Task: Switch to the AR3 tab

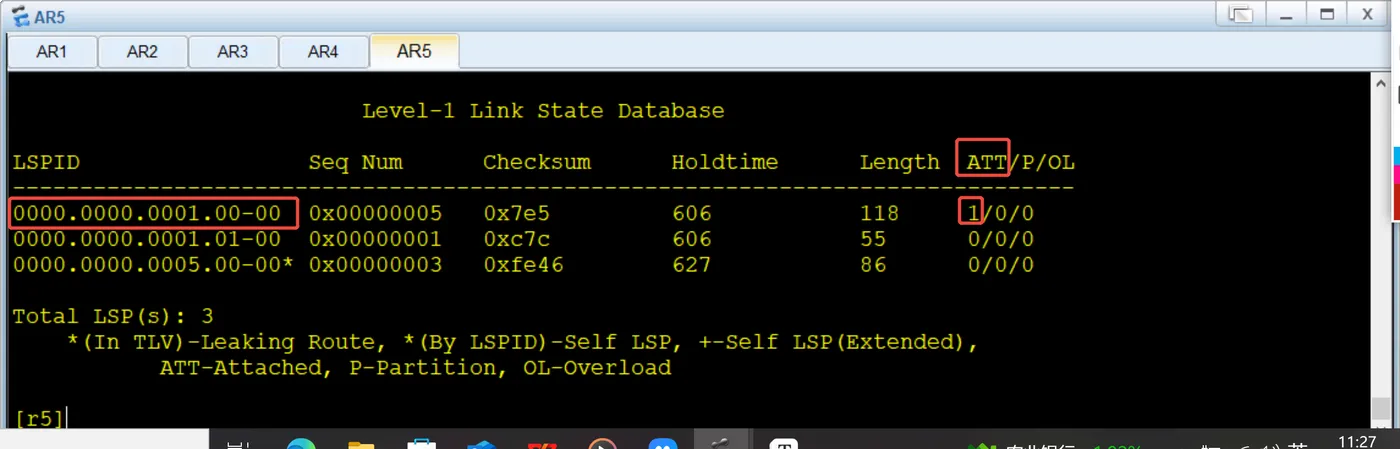Action: click(x=233, y=52)
